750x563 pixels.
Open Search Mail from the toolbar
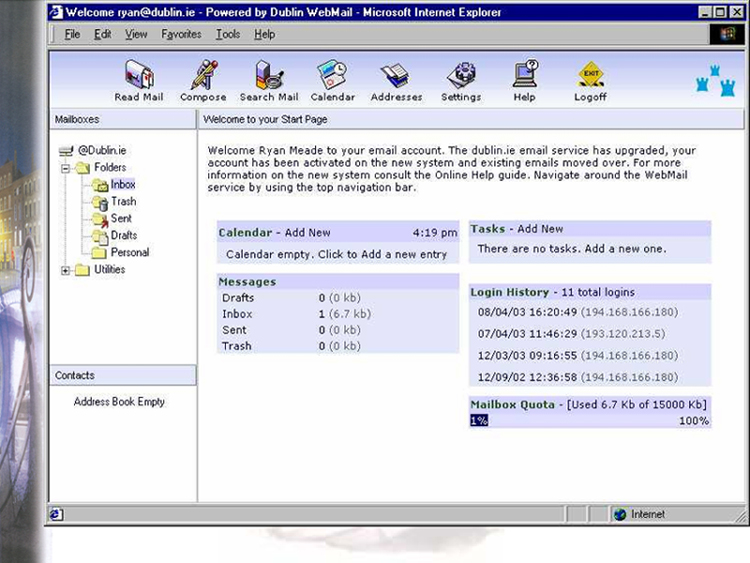coord(268,76)
